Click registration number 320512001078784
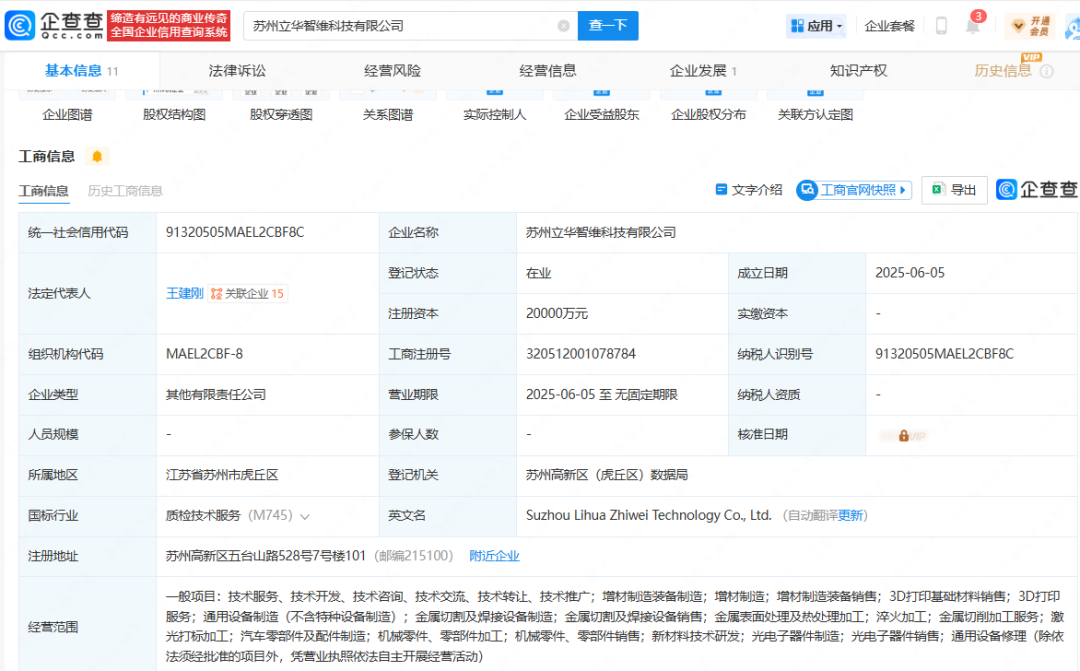The image size is (1080, 671). tap(581, 354)
